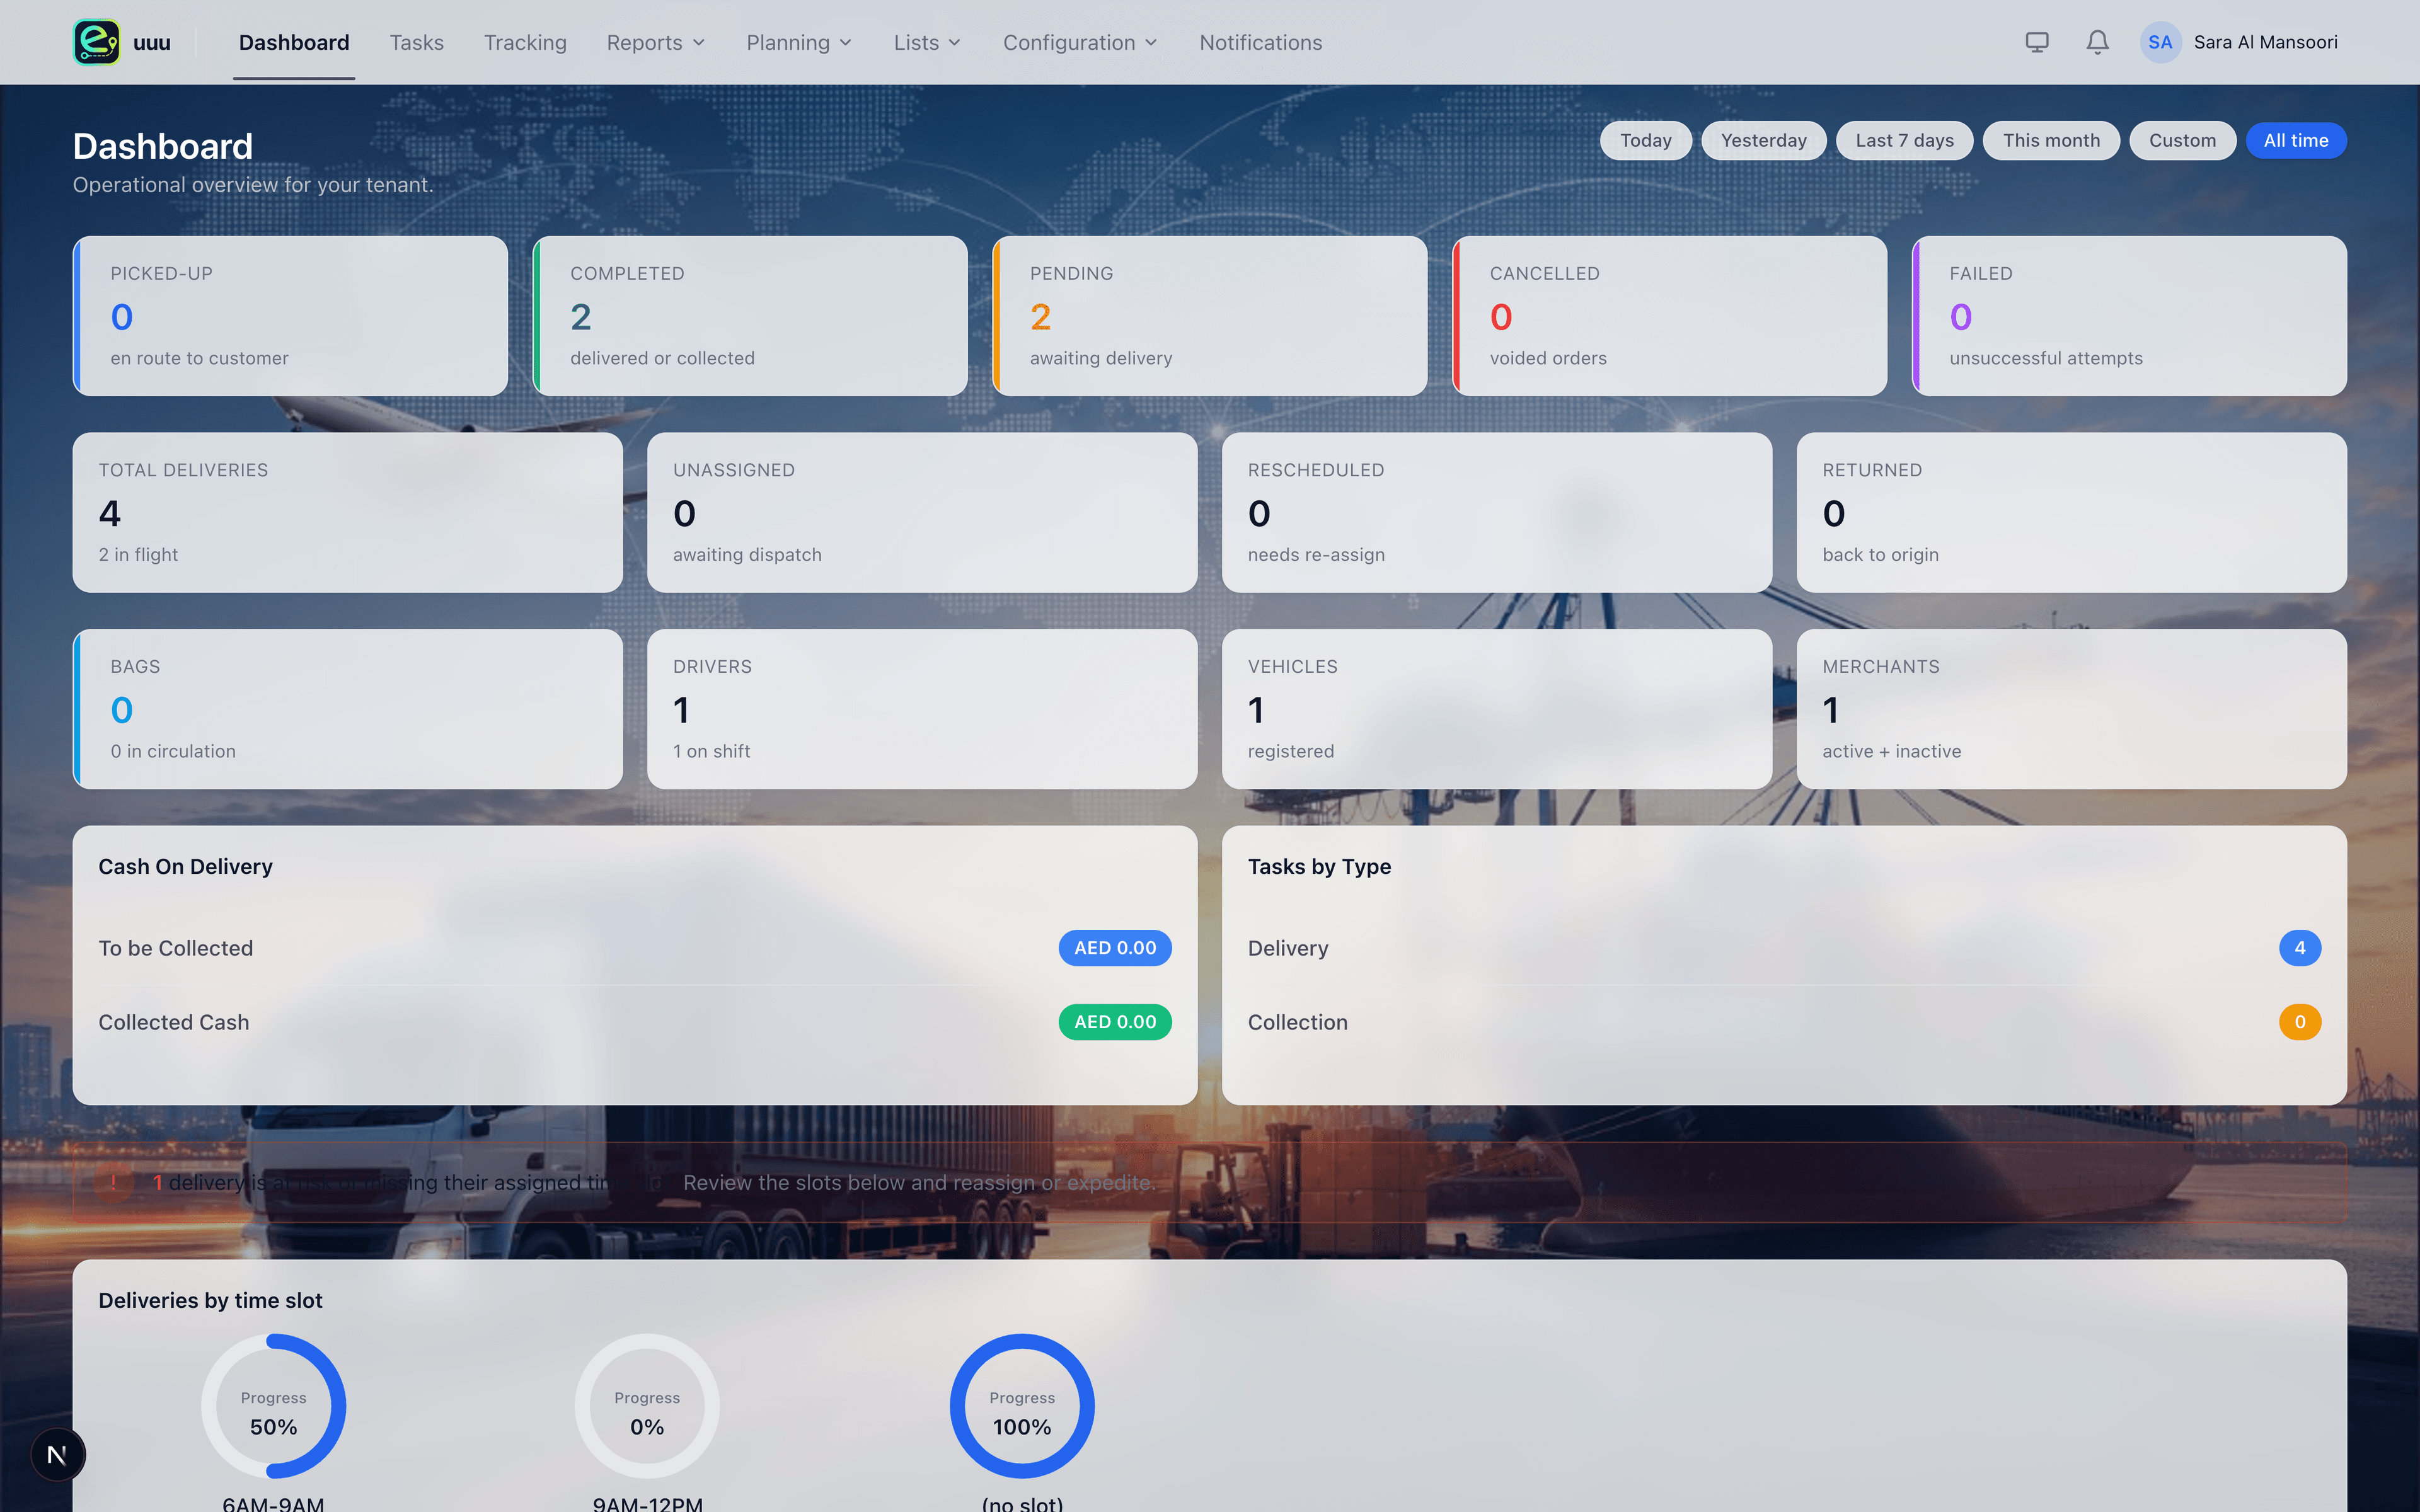Open the Rescheduled card

point(1497,512)
